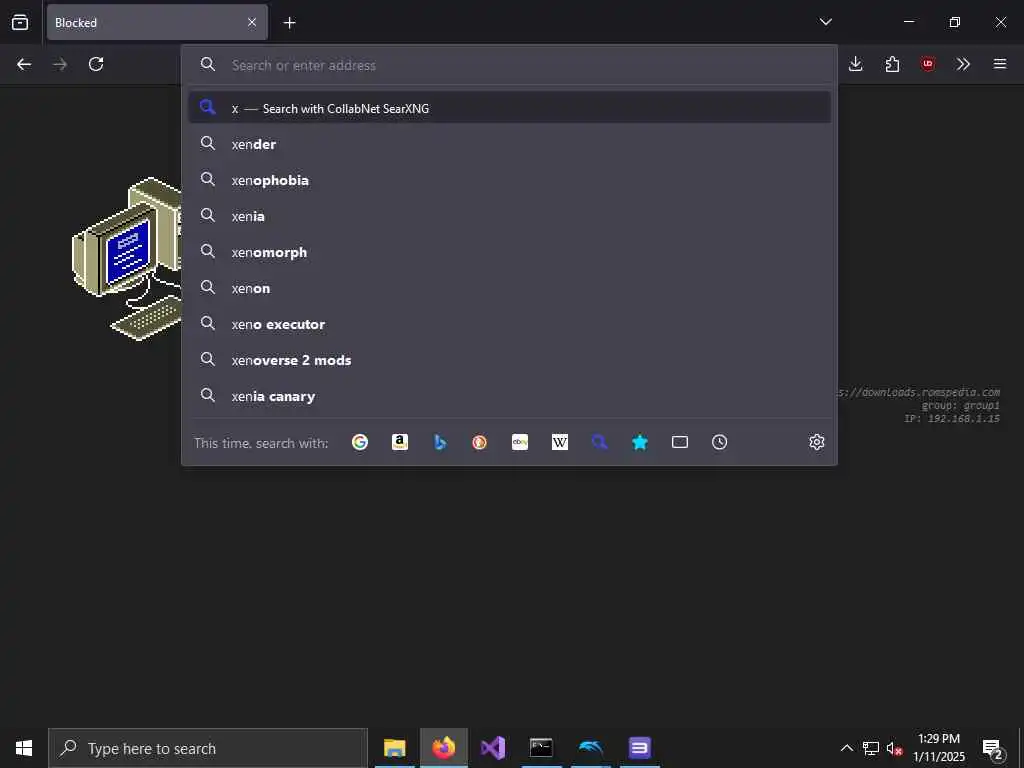Search this time with Bing
Viewport: 1024px width, 768px height.
[x=440, y=442]
